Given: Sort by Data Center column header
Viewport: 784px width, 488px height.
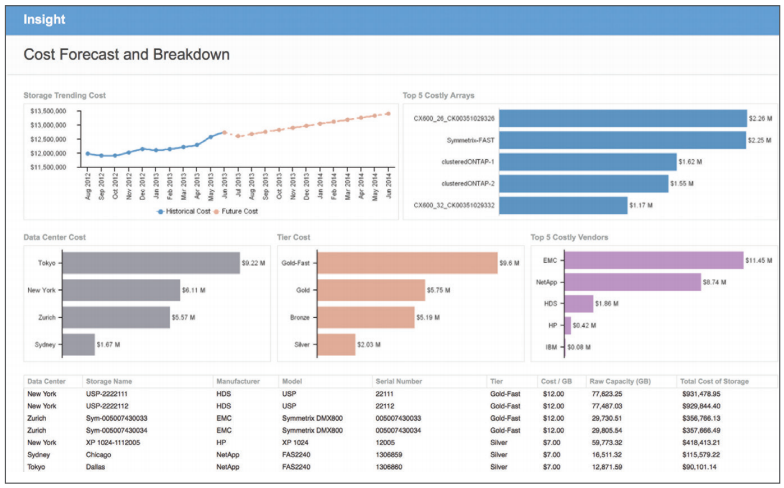Looking at the screenshot, I should (x=46, y=382).
